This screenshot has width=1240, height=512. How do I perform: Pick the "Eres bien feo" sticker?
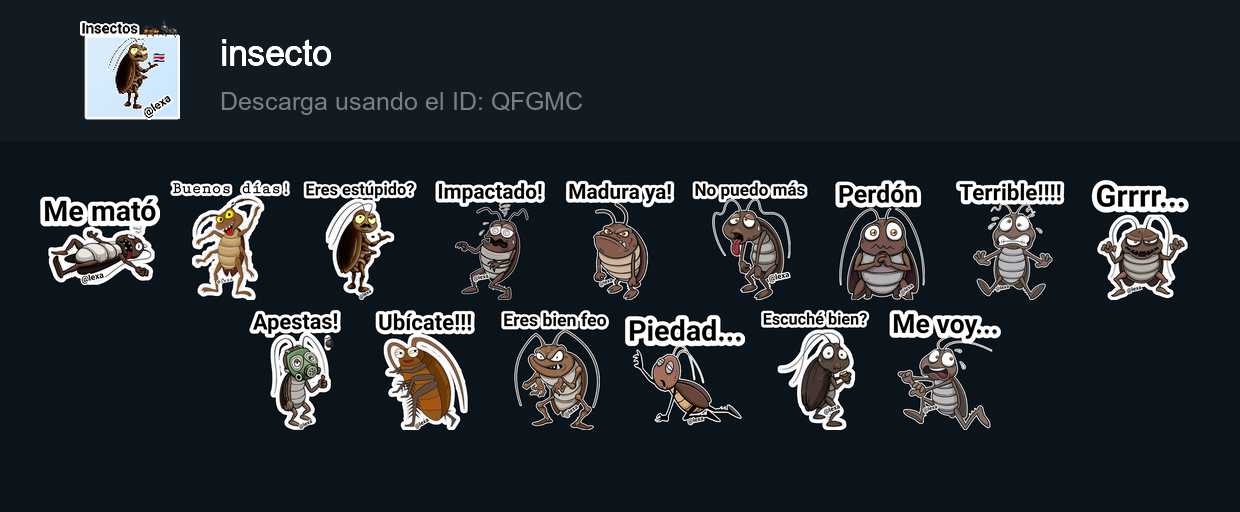[x=555, y=370]
